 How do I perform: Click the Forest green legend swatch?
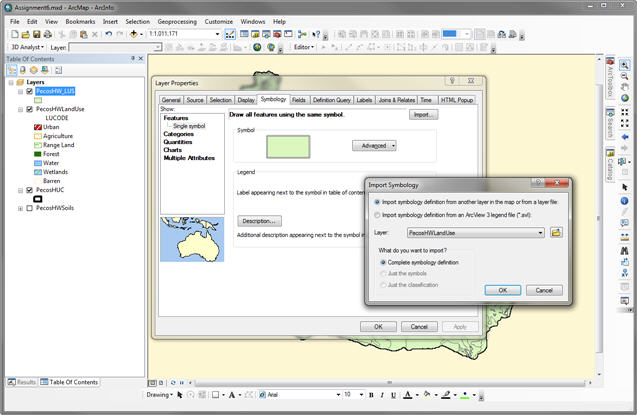coord(38,154)
